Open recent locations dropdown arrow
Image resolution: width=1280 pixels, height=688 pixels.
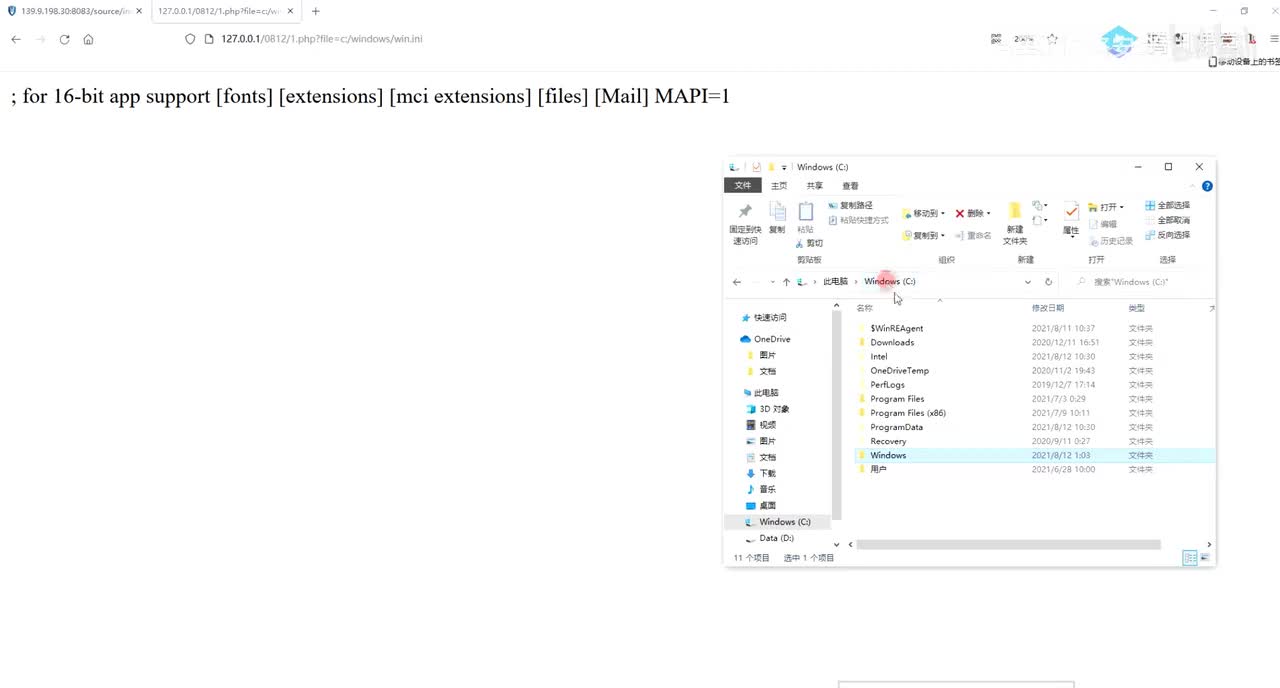[x=772, y=282]
